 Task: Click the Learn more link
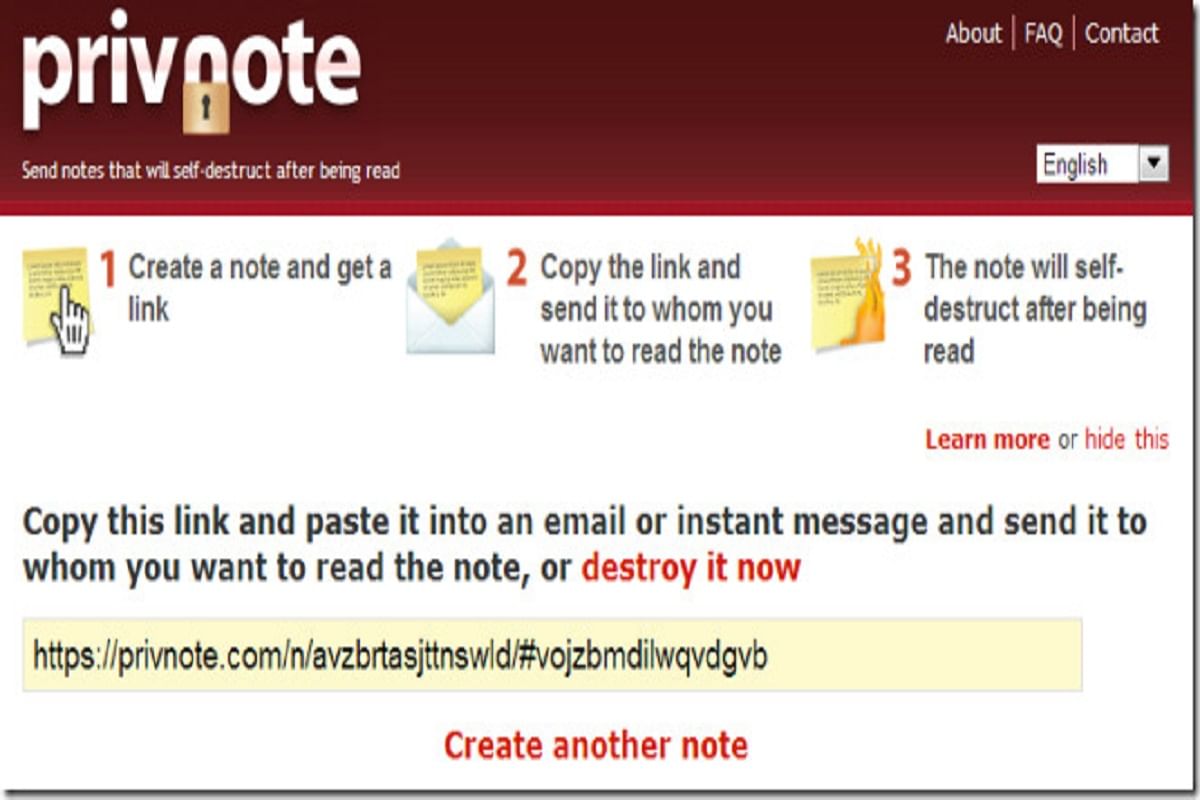click(987, 440)
